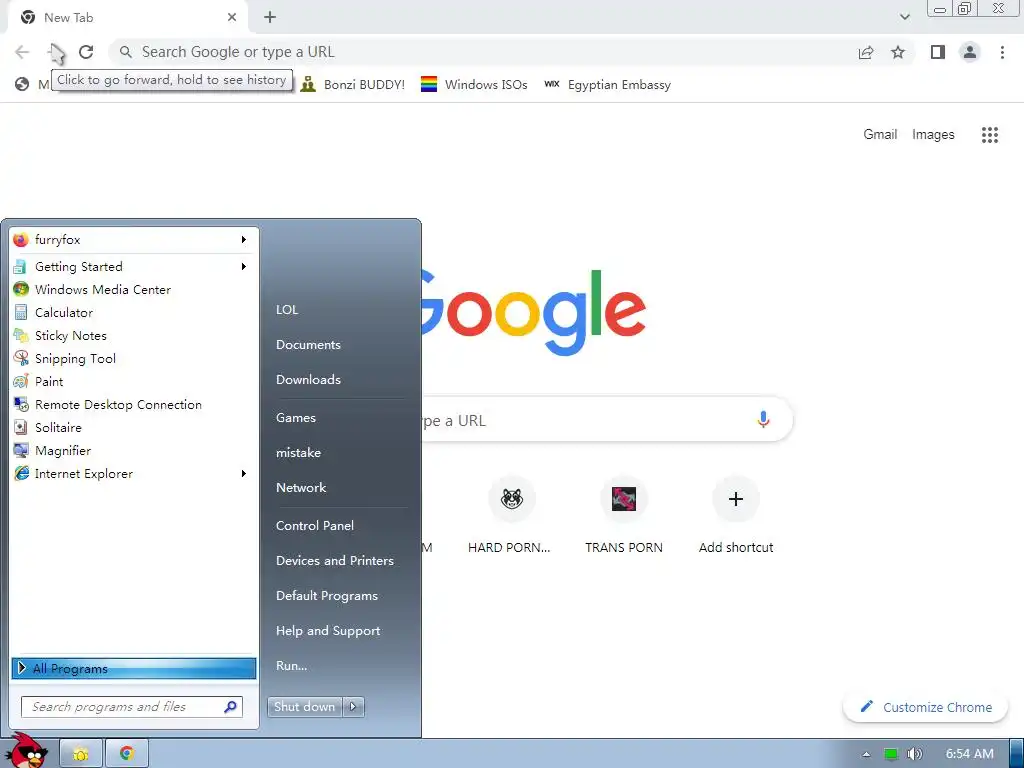Image resolution: width=1024 pixels, height=768 pixels.
Task: Open the tab search chevron
Action: [x=904, y=18]
